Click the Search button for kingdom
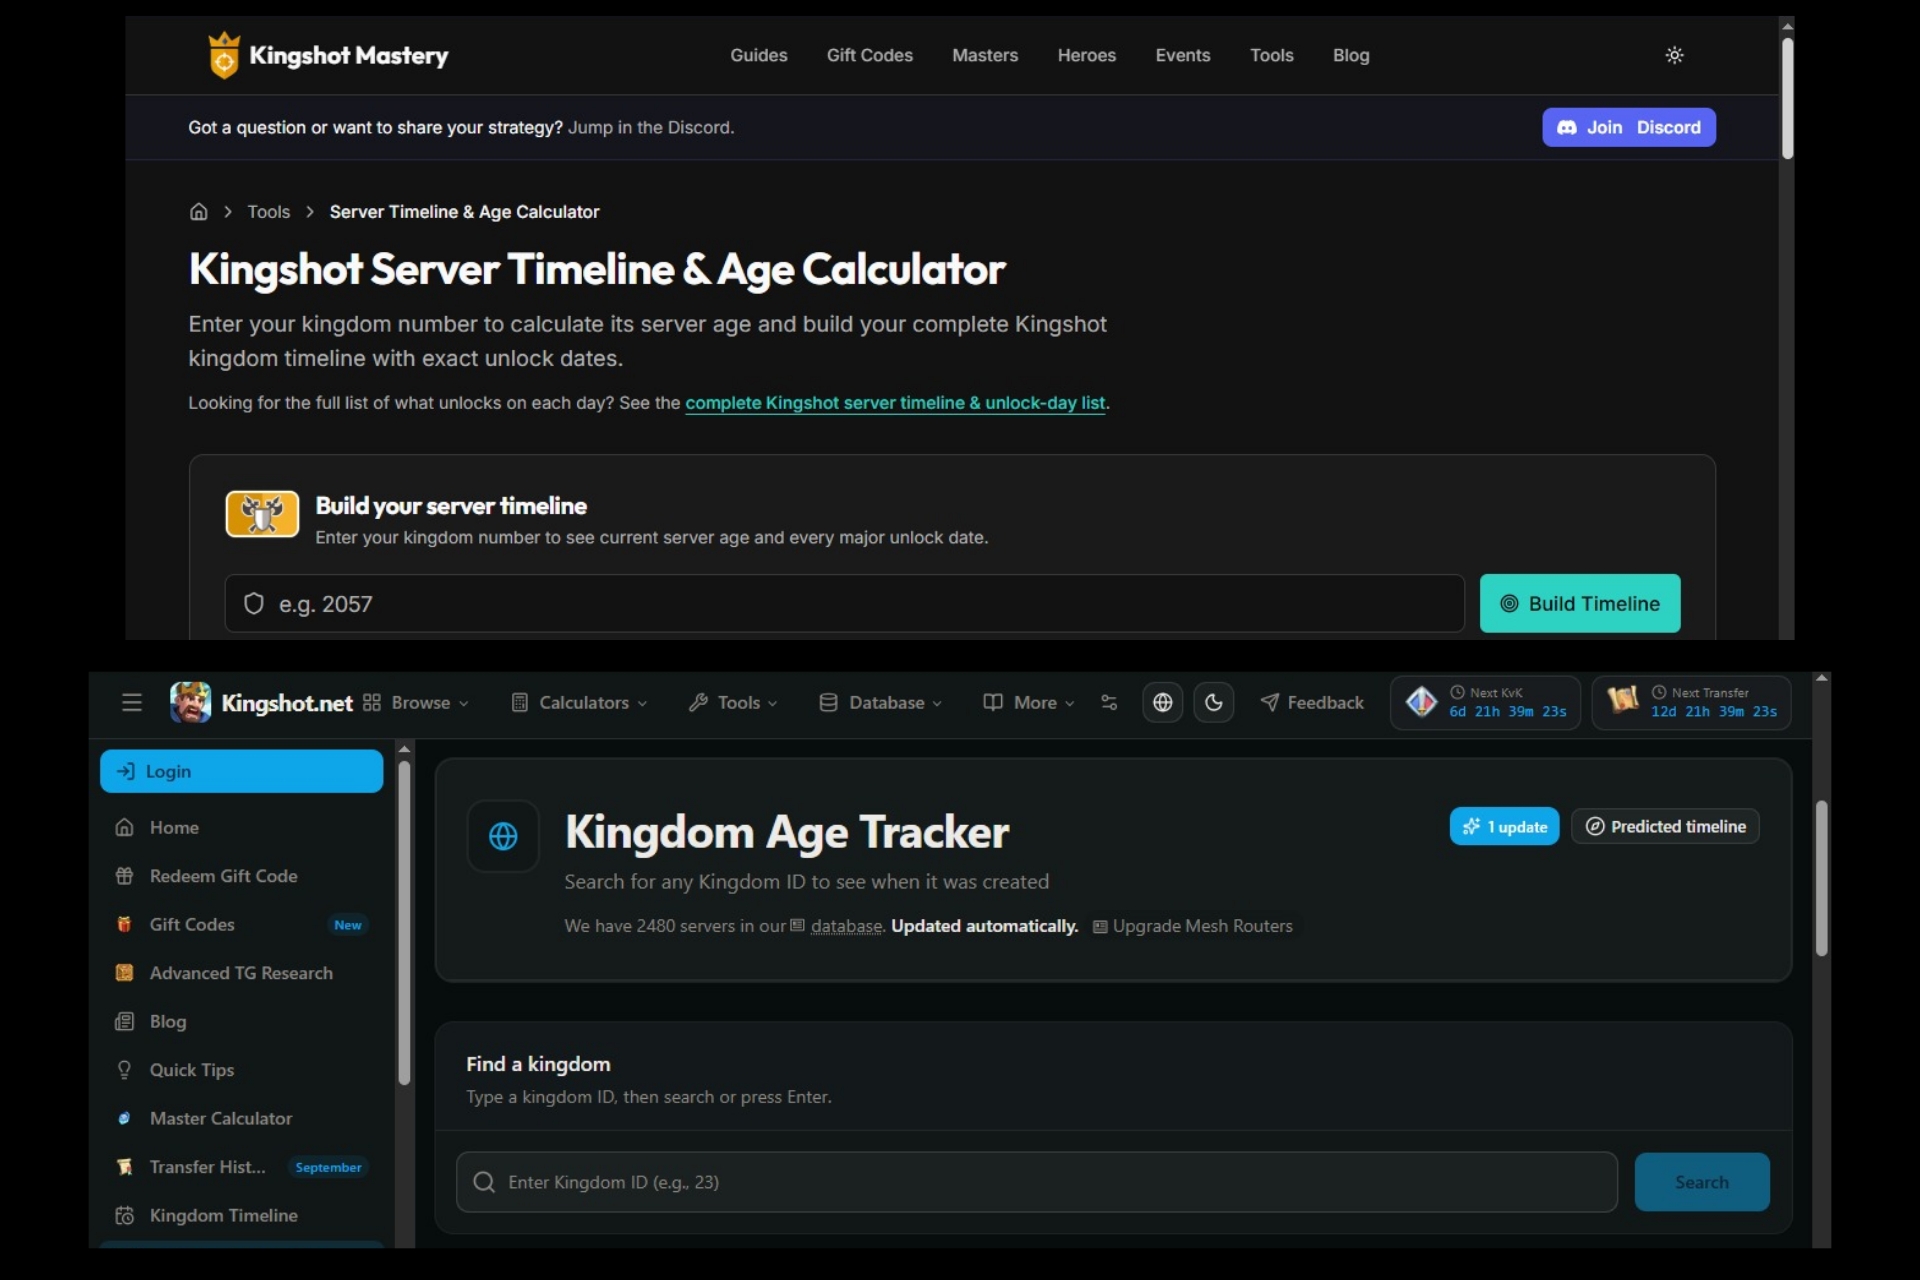This screenshot has width=1920, height=1280. (x=1701, y=1182)
